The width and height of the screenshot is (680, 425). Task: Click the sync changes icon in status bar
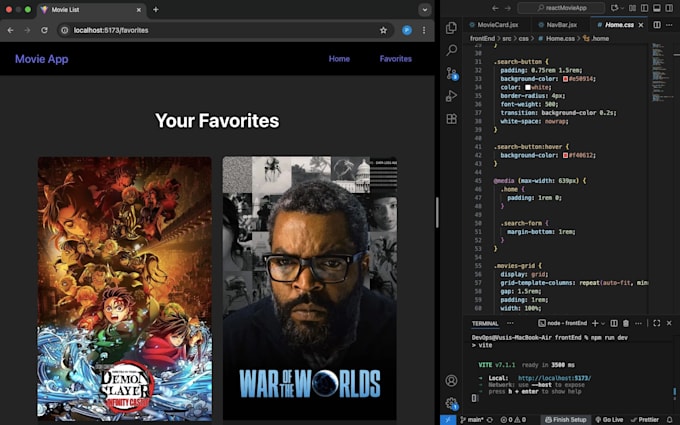point(490,420)
